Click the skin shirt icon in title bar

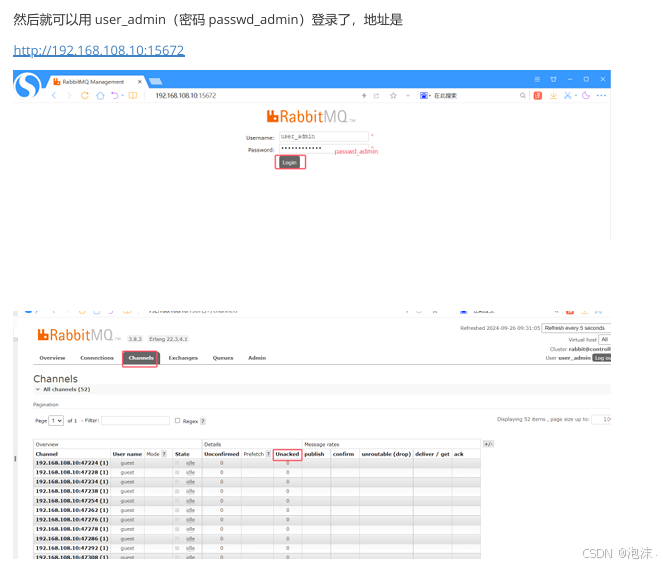tap(553, 79)
